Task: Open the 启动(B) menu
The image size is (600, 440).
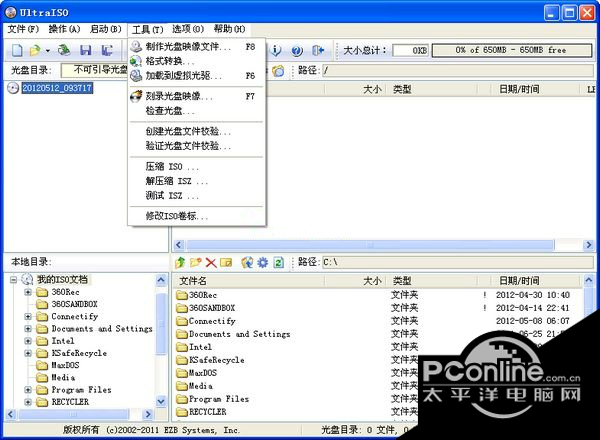Action: click(x=105, y=29)
